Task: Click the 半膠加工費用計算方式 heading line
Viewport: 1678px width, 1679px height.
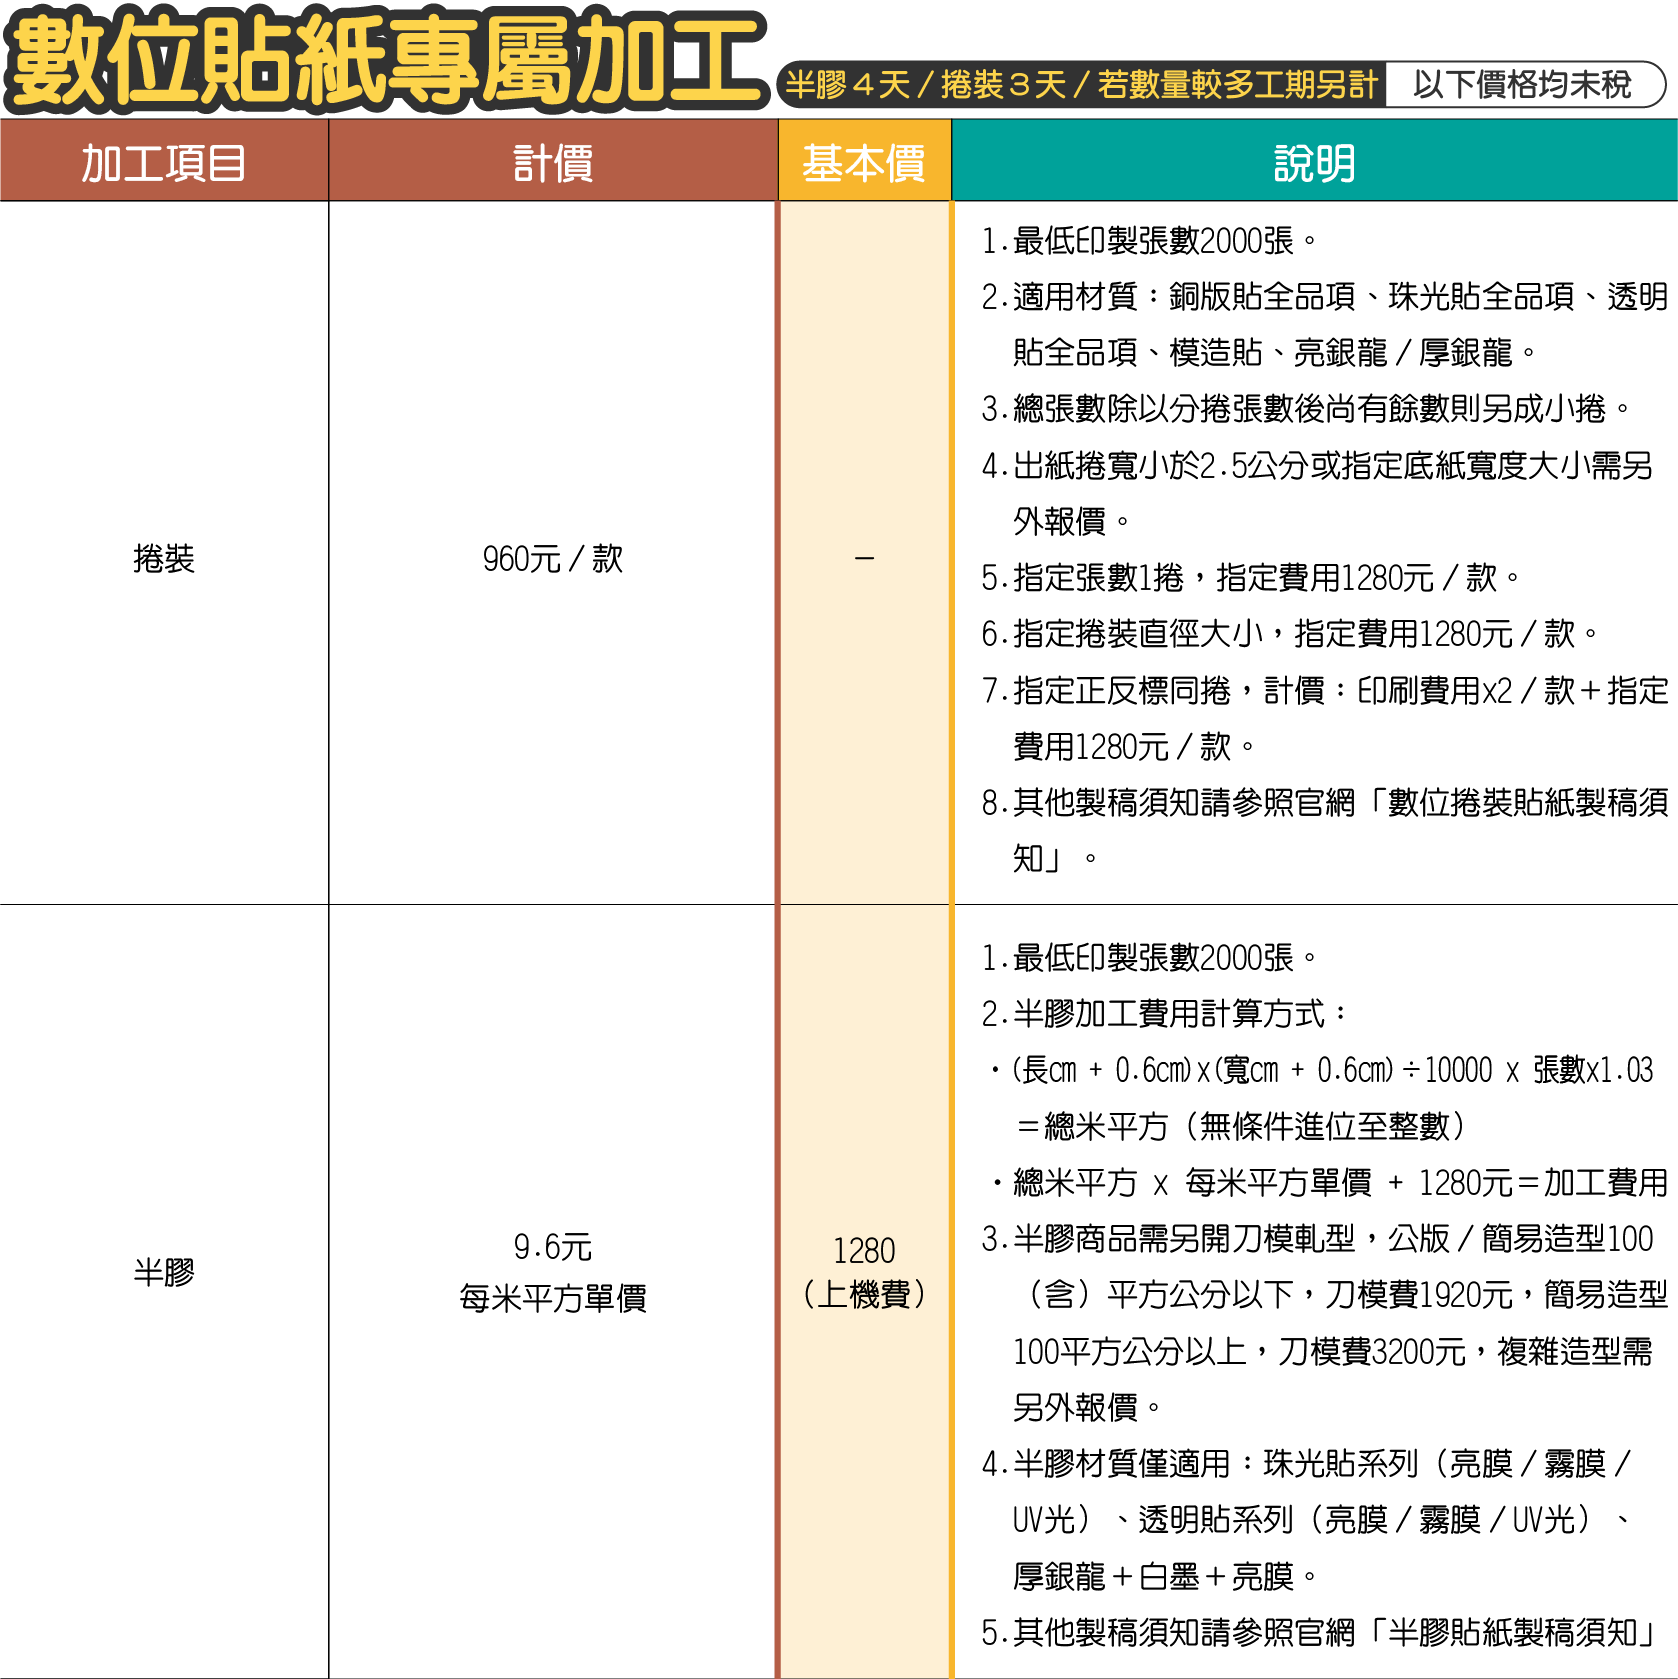Action: click(x=1165, y=1014)
